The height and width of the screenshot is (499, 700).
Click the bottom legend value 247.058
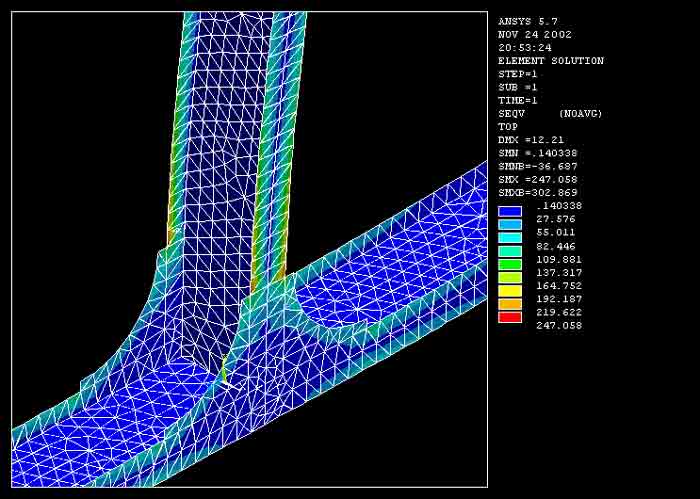[559, 325]
